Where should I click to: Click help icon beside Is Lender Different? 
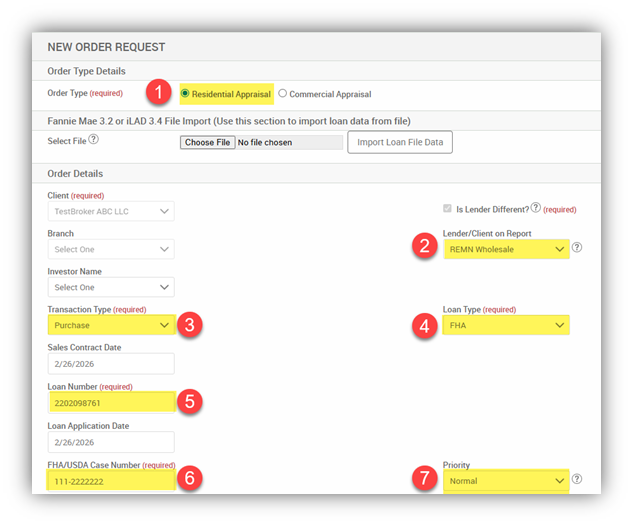[536, 208]
